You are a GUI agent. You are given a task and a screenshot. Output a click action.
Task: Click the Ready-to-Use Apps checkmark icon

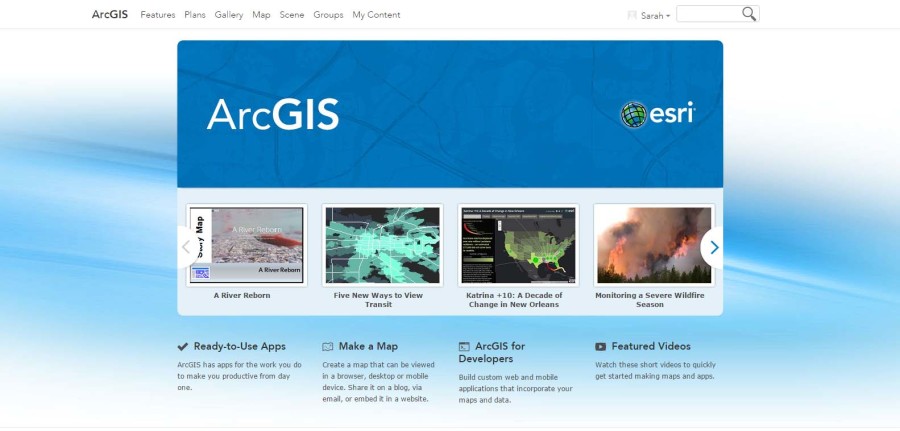tap(183, 346)
